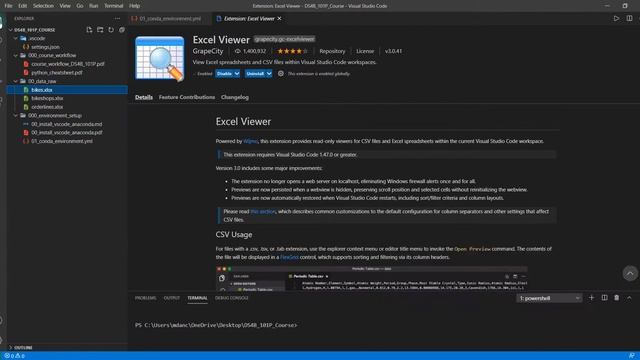Create a new file in the Explorer header
640x360 pixels.
(x=89, y=30)
